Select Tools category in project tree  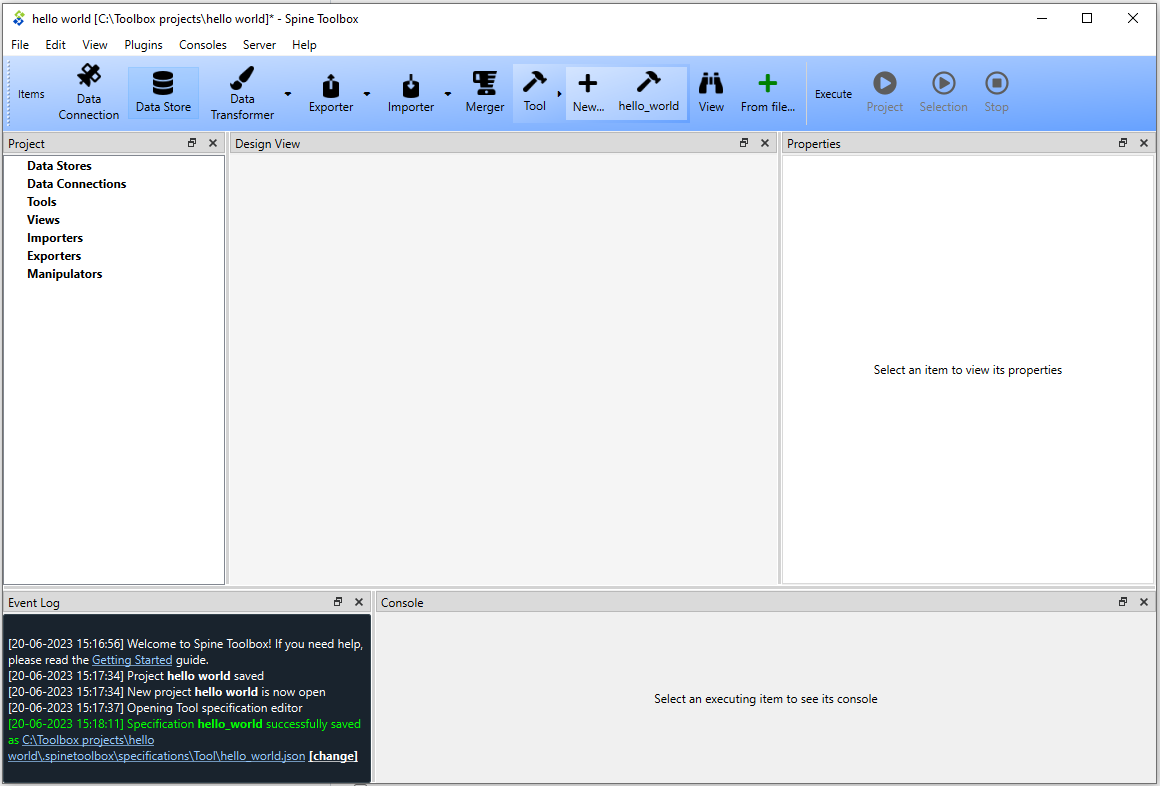(x=42, y=201)
